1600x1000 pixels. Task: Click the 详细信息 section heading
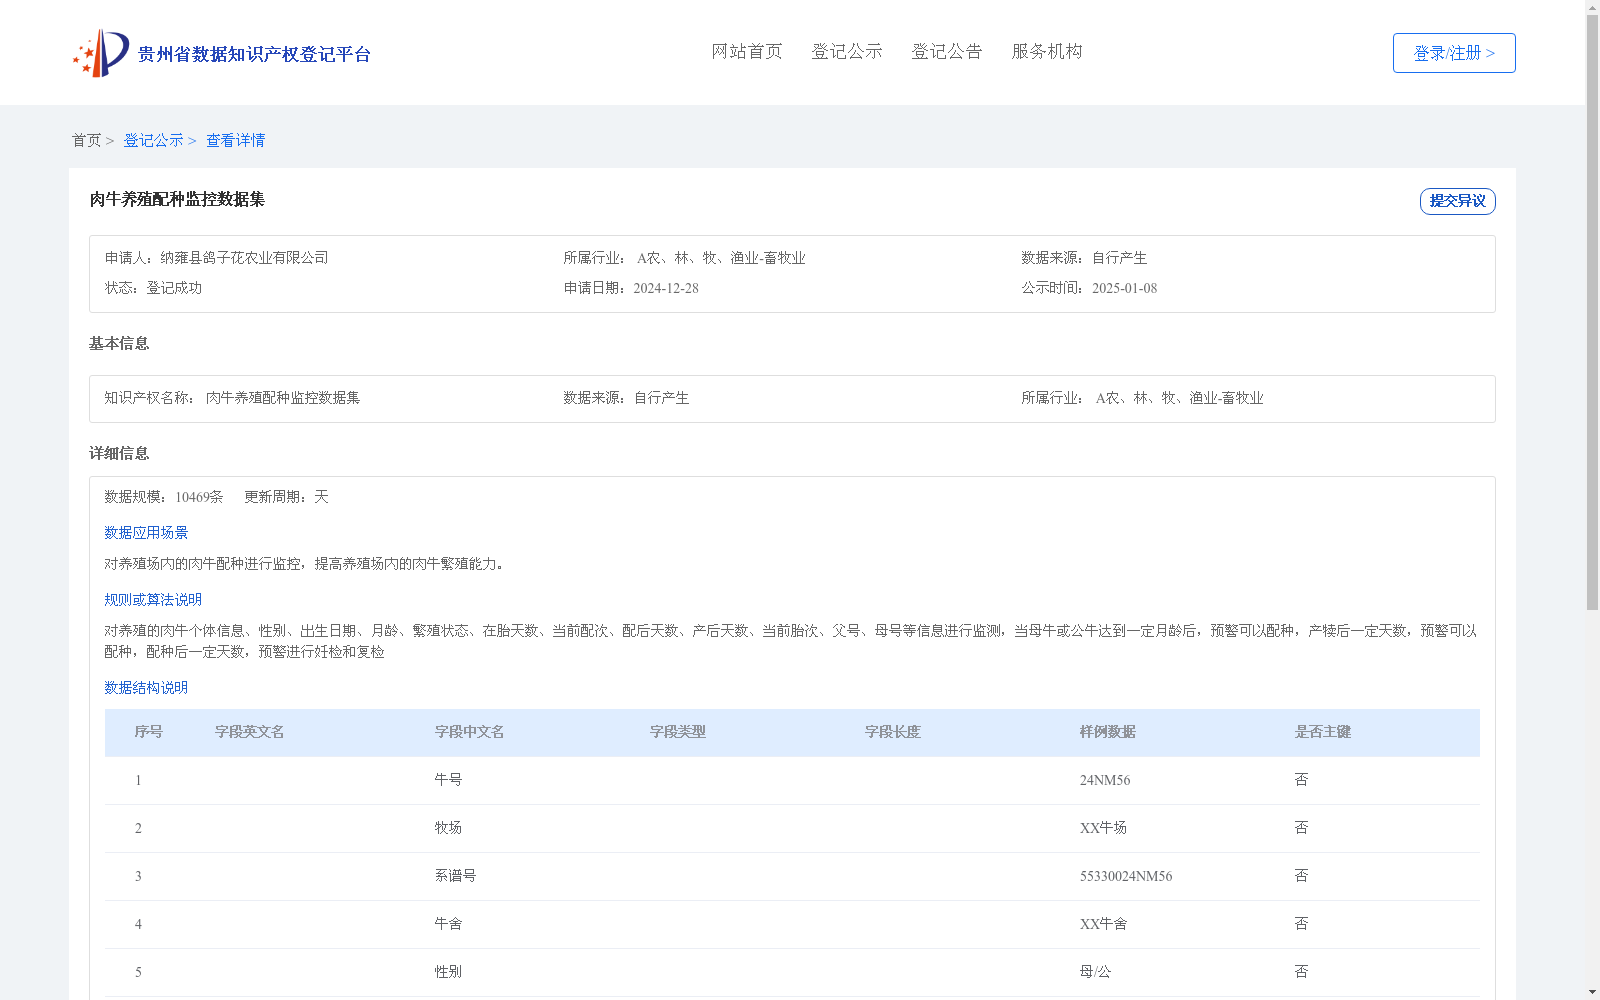(119, 454)
